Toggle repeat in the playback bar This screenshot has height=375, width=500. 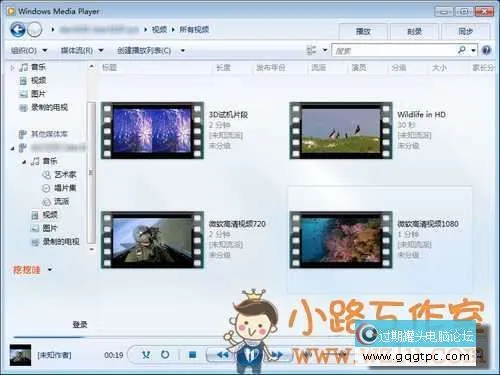click(x=165, y=354)
